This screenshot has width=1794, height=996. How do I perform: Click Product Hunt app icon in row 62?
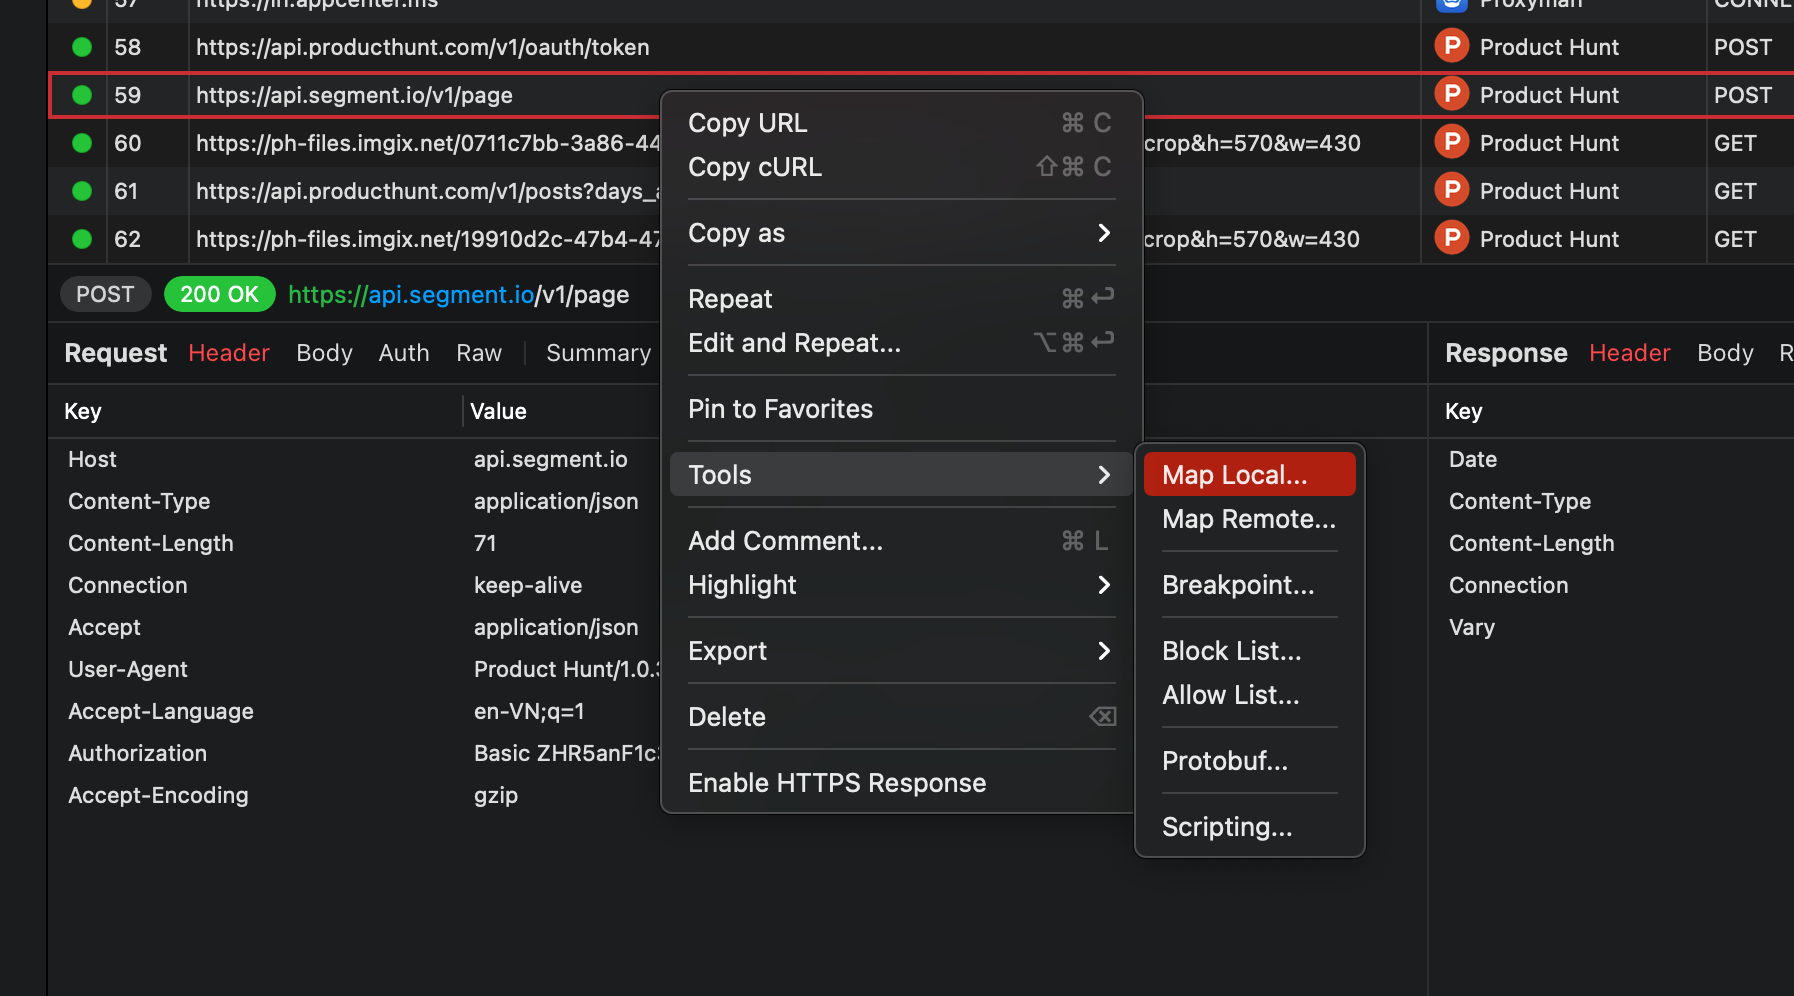click(1451, 238)
